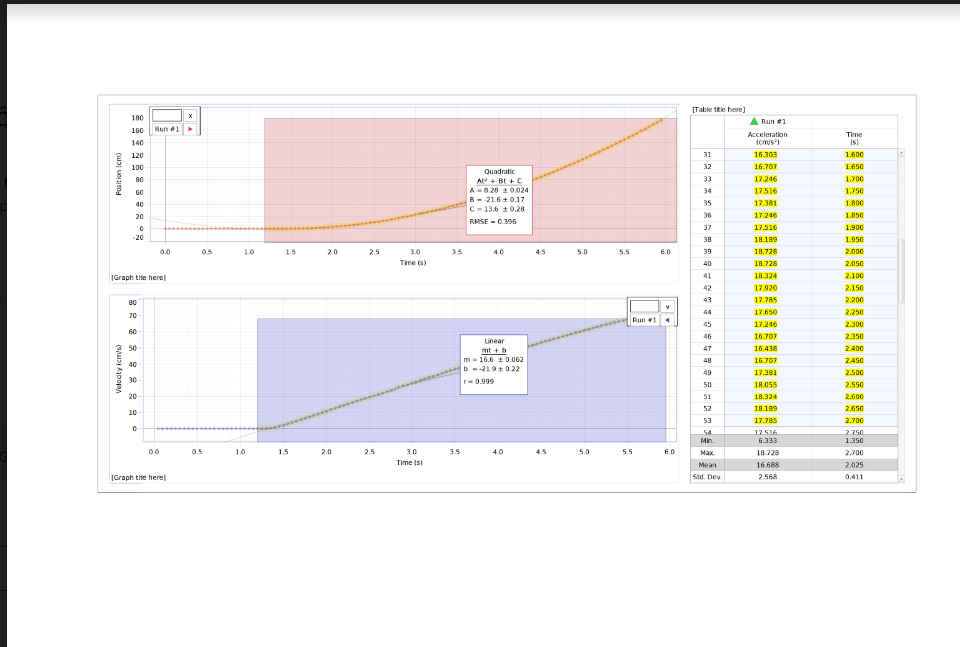This screenshot has height=647, width=960.
Task: Click the velocity graph's [Graph title here] placeholder
Action: 138,477
